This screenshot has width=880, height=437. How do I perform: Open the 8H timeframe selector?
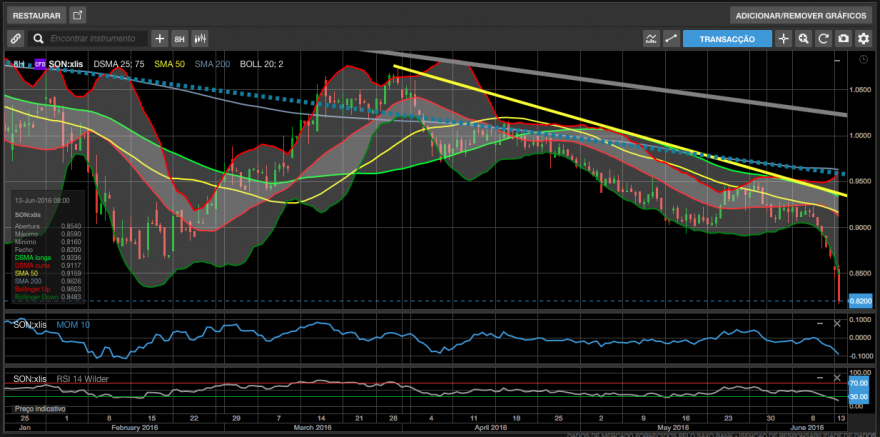180,39
